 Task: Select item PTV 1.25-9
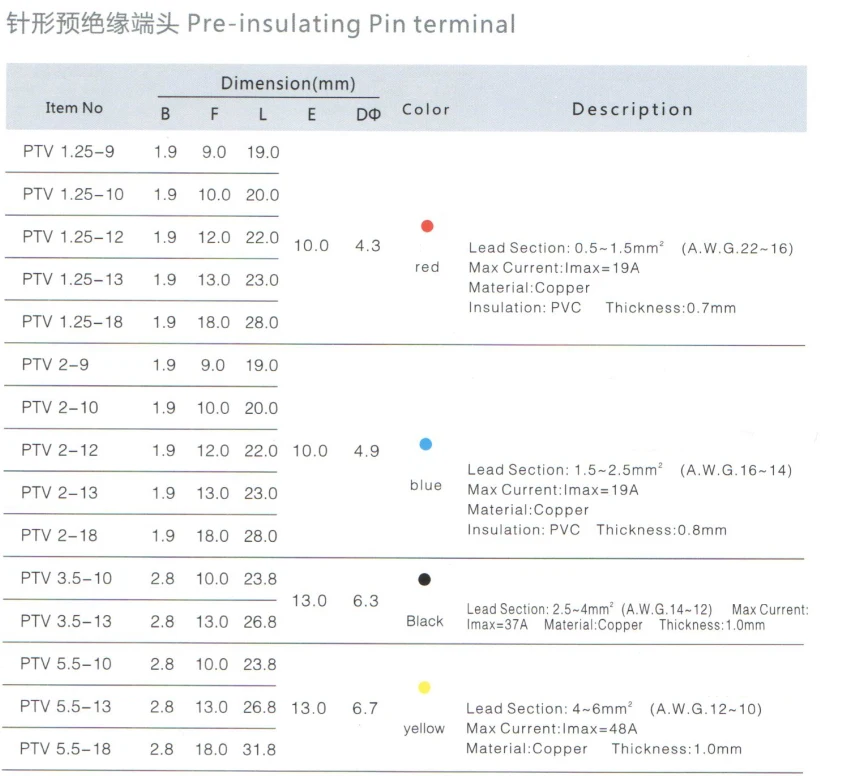point(68,152)
